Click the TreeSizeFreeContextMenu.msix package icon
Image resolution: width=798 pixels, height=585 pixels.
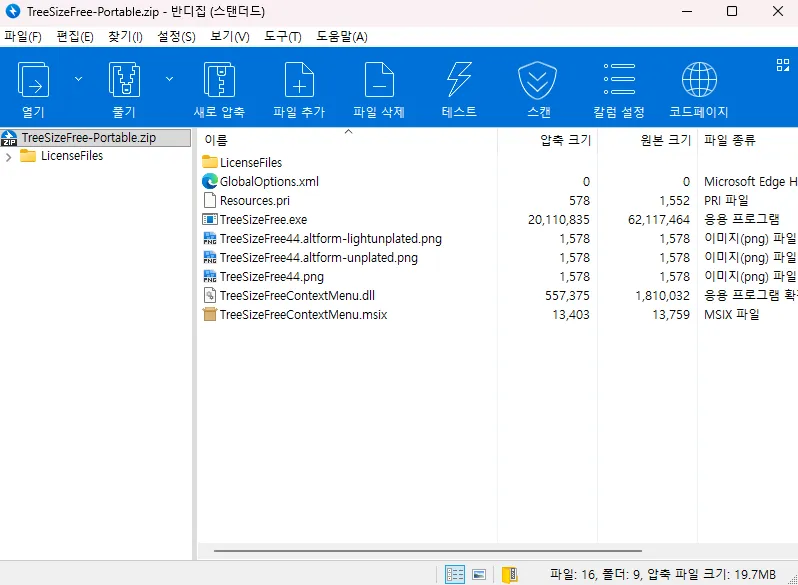[x=210, y=314]
